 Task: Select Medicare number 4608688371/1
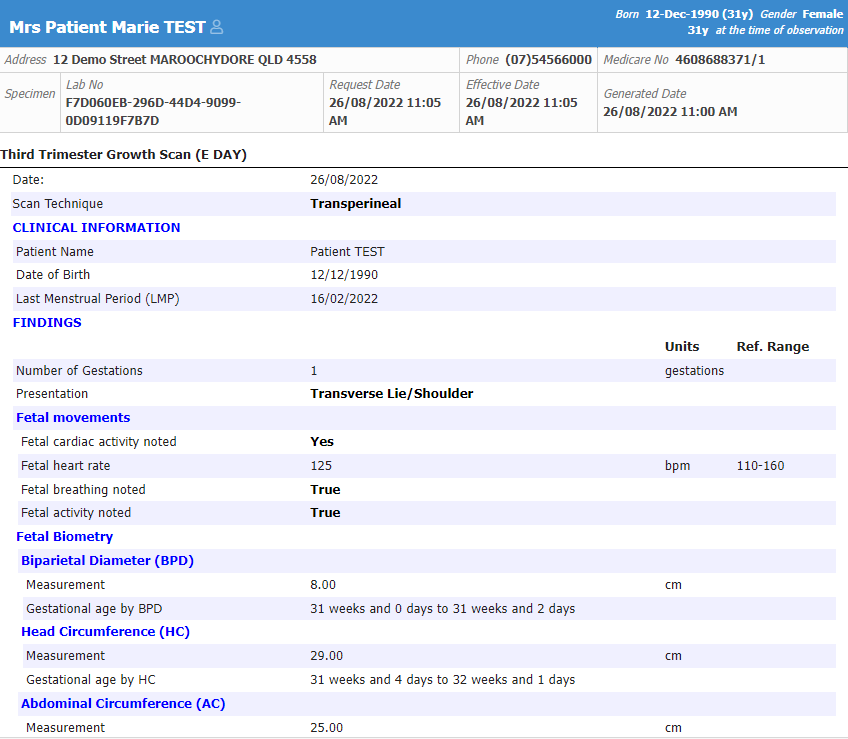click(x=720, y=60)
